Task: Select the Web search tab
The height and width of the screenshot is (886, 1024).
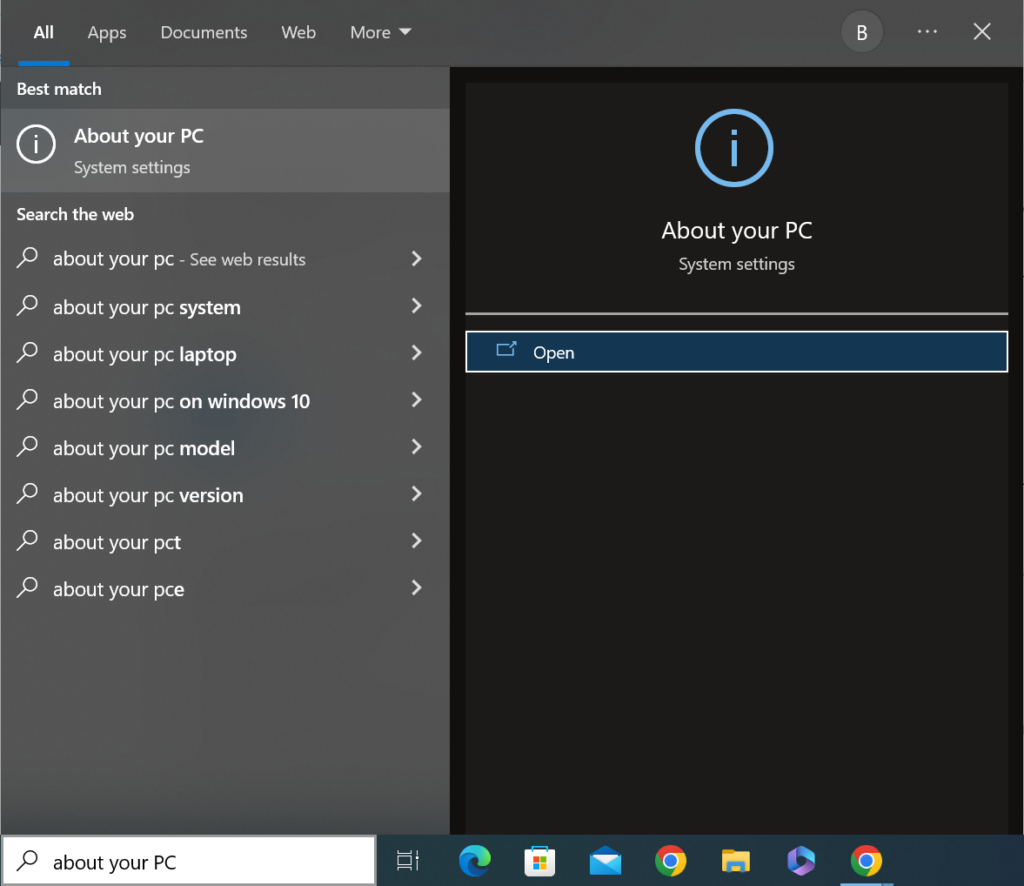Action: tap(298, 33)
